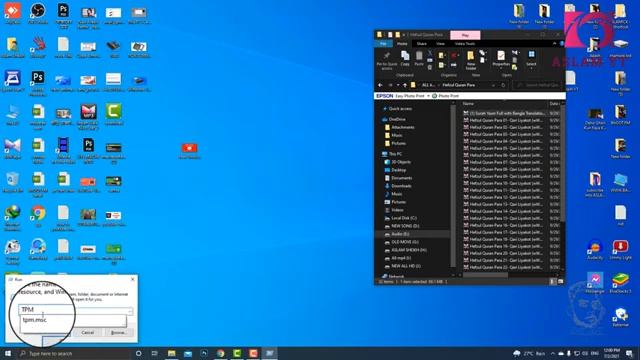Show hidden system tray icons chevron
Viewport: 640px width, 360px height.
coord(553,353)
